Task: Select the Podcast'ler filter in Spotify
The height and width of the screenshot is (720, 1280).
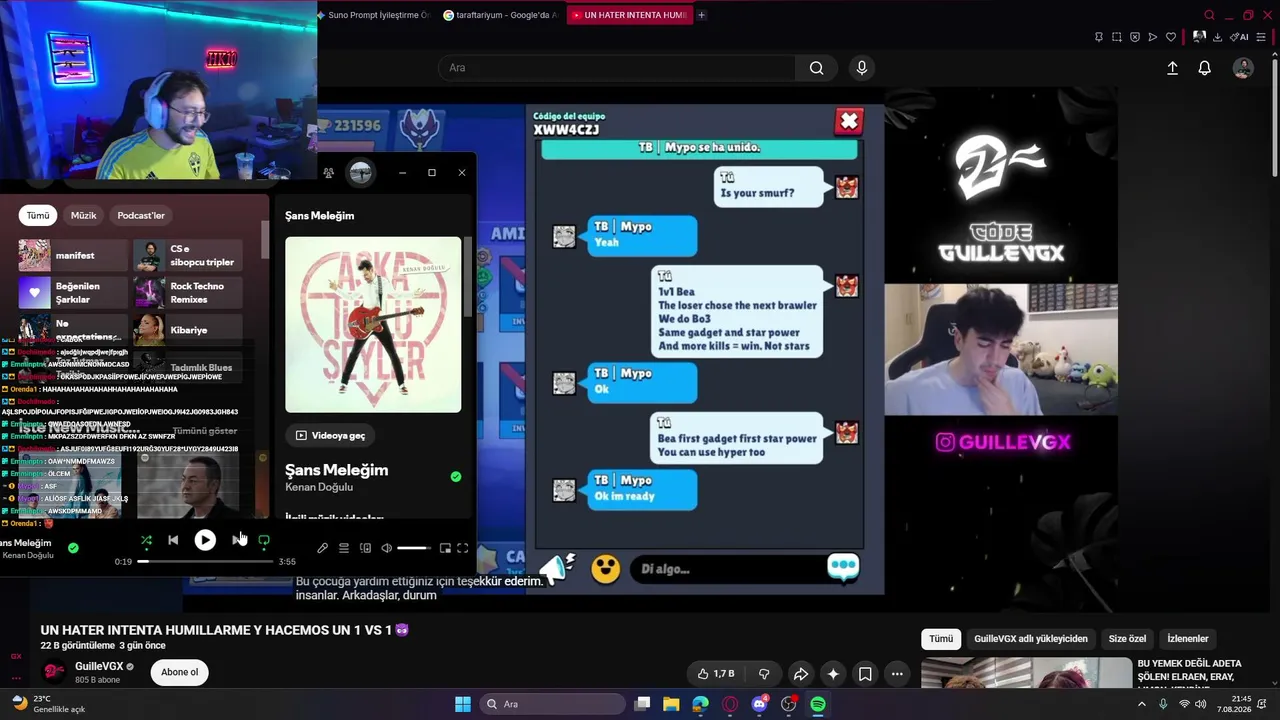Action: (141, 215)
